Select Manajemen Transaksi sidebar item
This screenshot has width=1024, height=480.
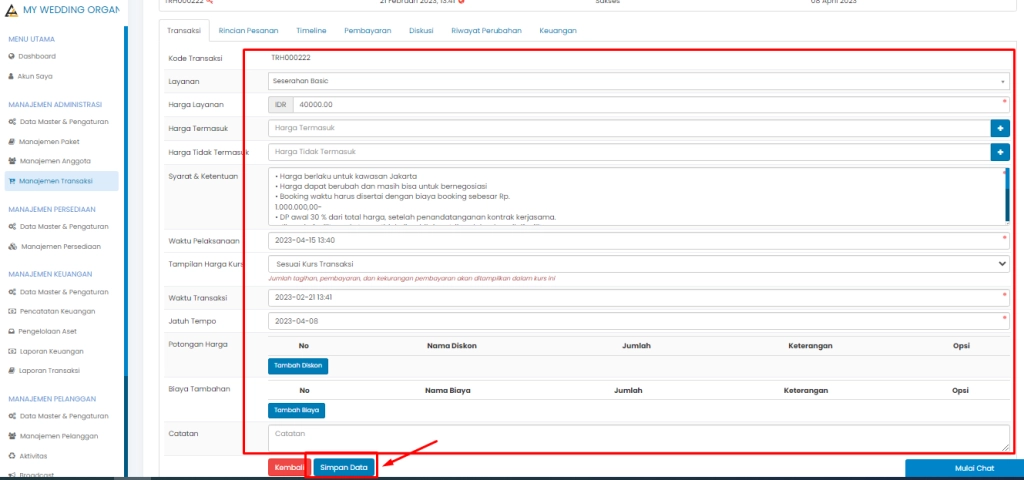coord(57,181)
